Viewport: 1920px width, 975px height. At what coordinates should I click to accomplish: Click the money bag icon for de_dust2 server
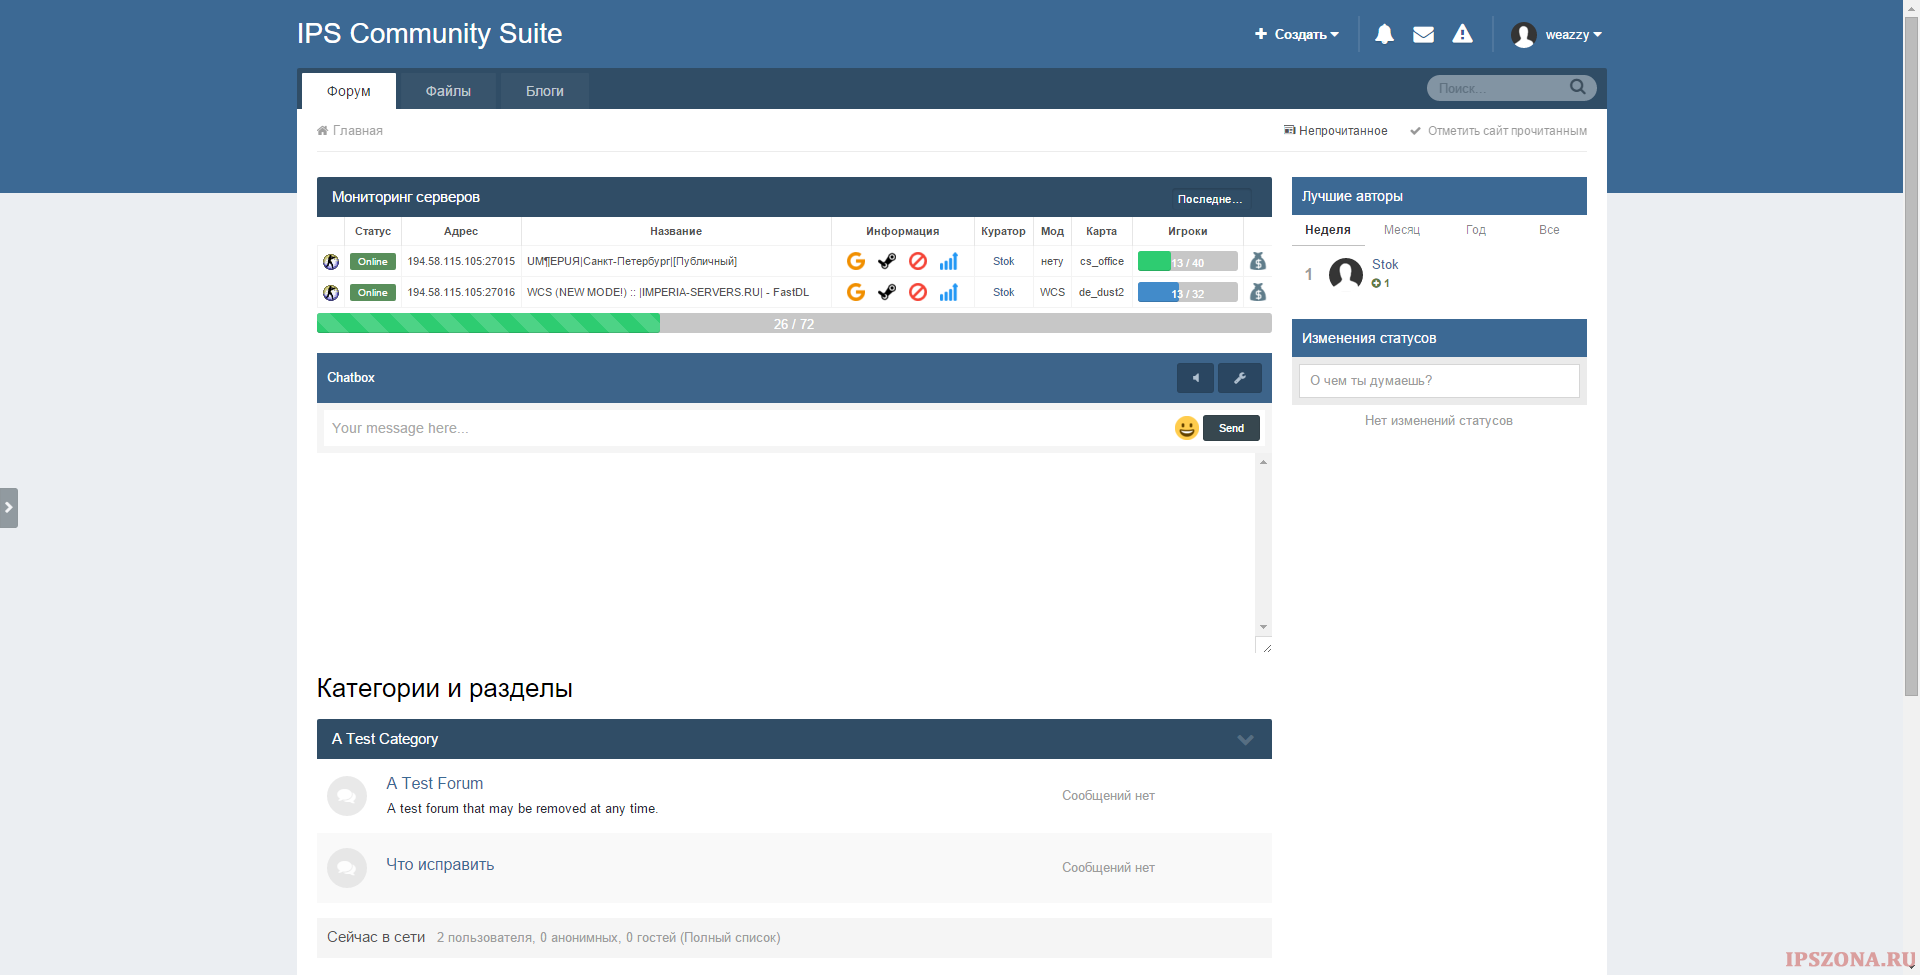[1258, 292]
